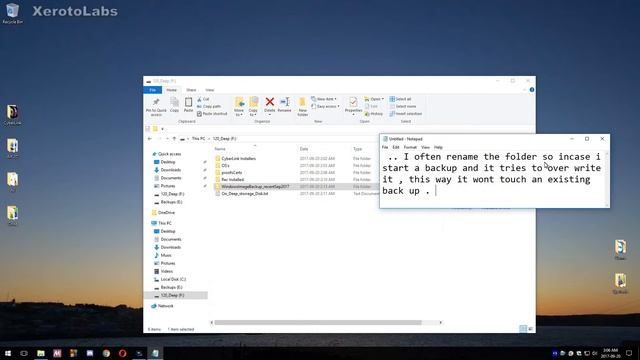Click the horizontal scrollbar in file list
Screen dimensions: 640x360
(318, 322)
